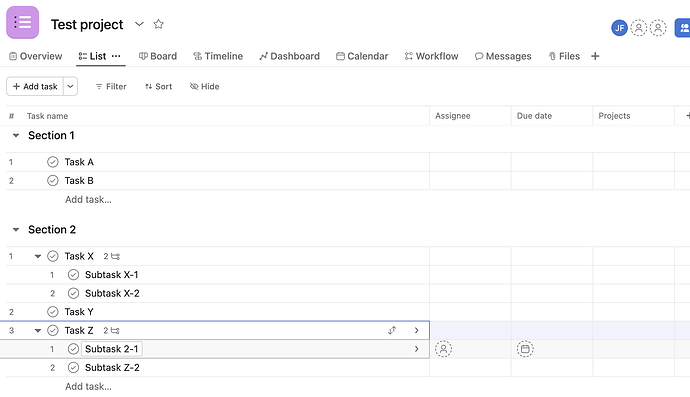Open Test project dropdown menu
Viewport: 690px width, 397px height.
tap(139, 24)
